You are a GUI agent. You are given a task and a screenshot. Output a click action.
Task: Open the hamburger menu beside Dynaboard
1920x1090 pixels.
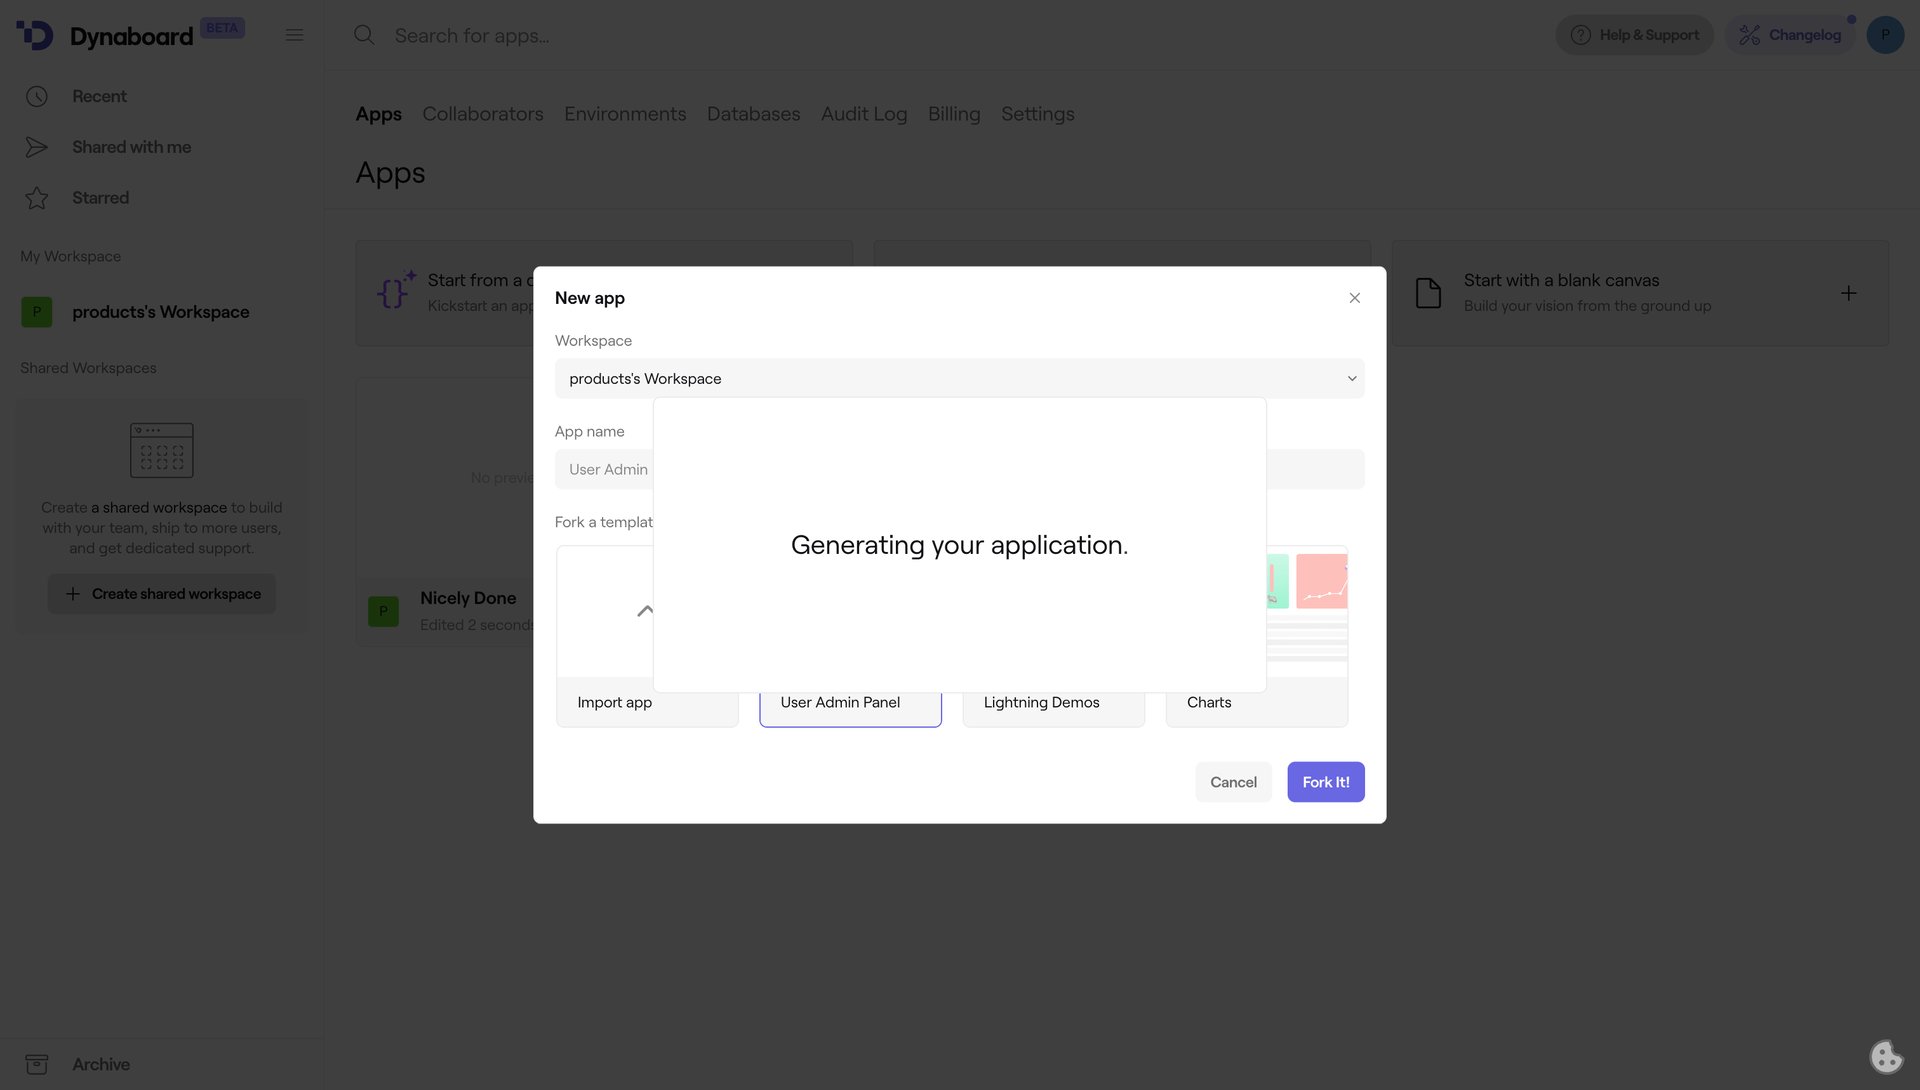294,34
